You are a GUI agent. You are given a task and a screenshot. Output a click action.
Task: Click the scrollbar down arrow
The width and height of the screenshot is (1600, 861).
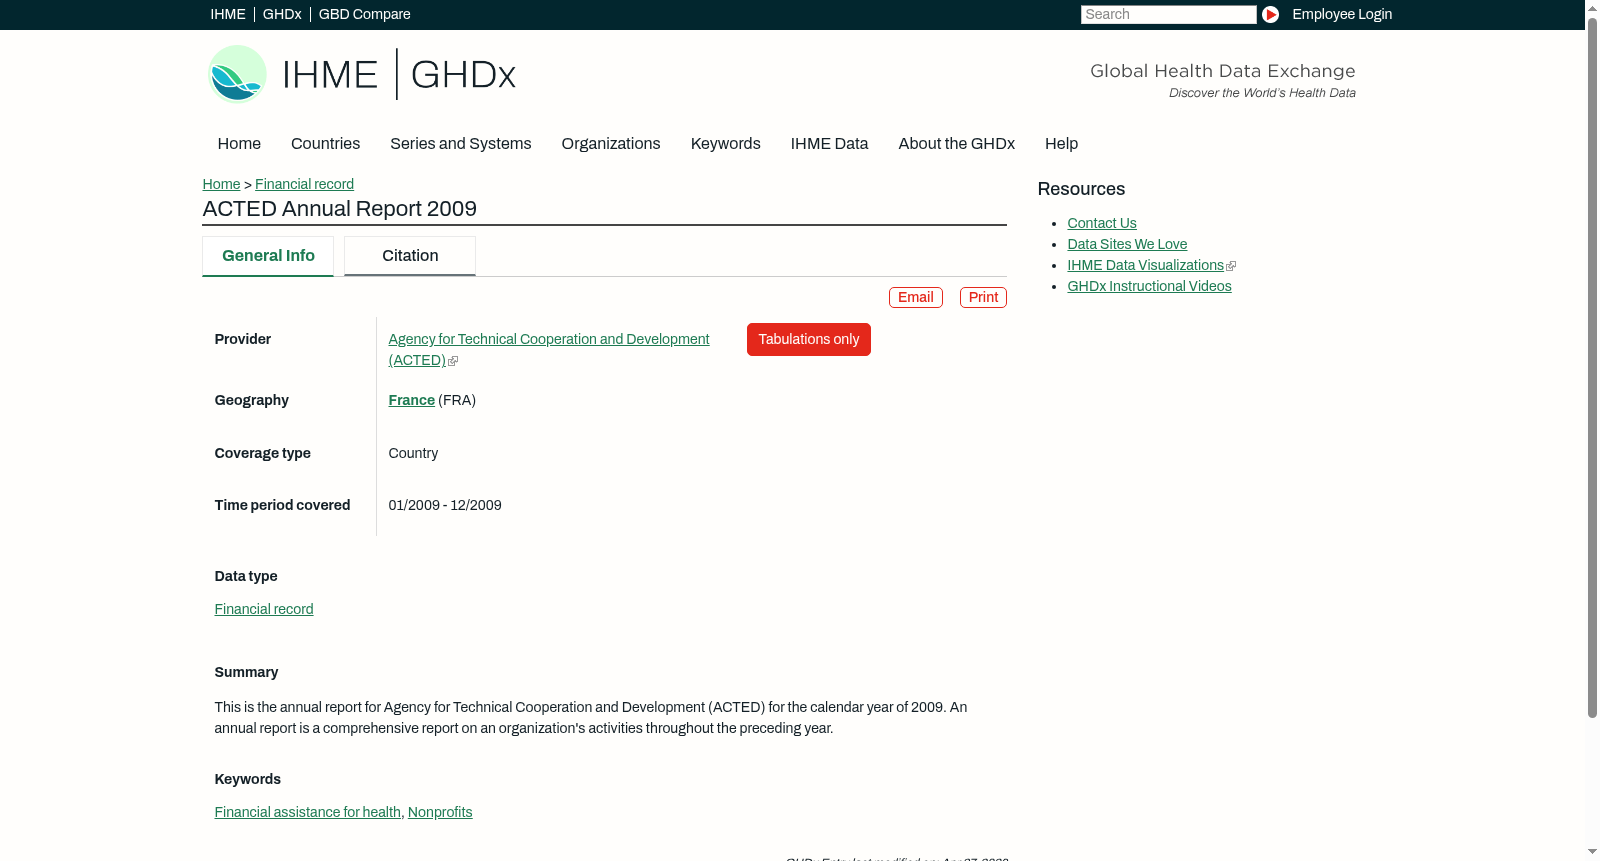pyautogui.click(x=1592, y=852)
